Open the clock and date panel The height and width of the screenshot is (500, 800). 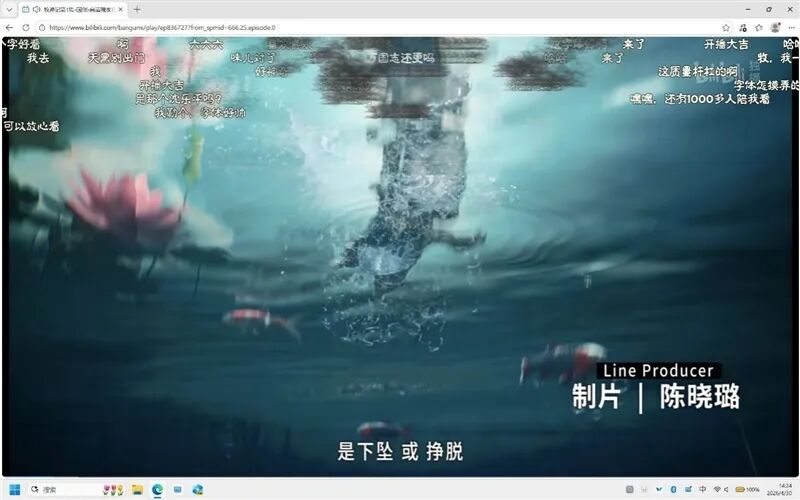(x=779, y=489)
